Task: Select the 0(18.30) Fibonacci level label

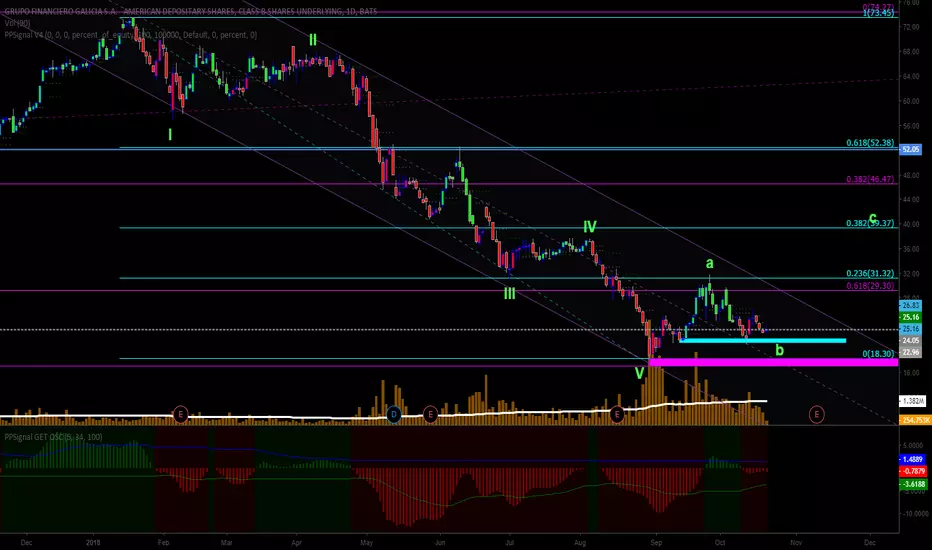Action: 879,354
